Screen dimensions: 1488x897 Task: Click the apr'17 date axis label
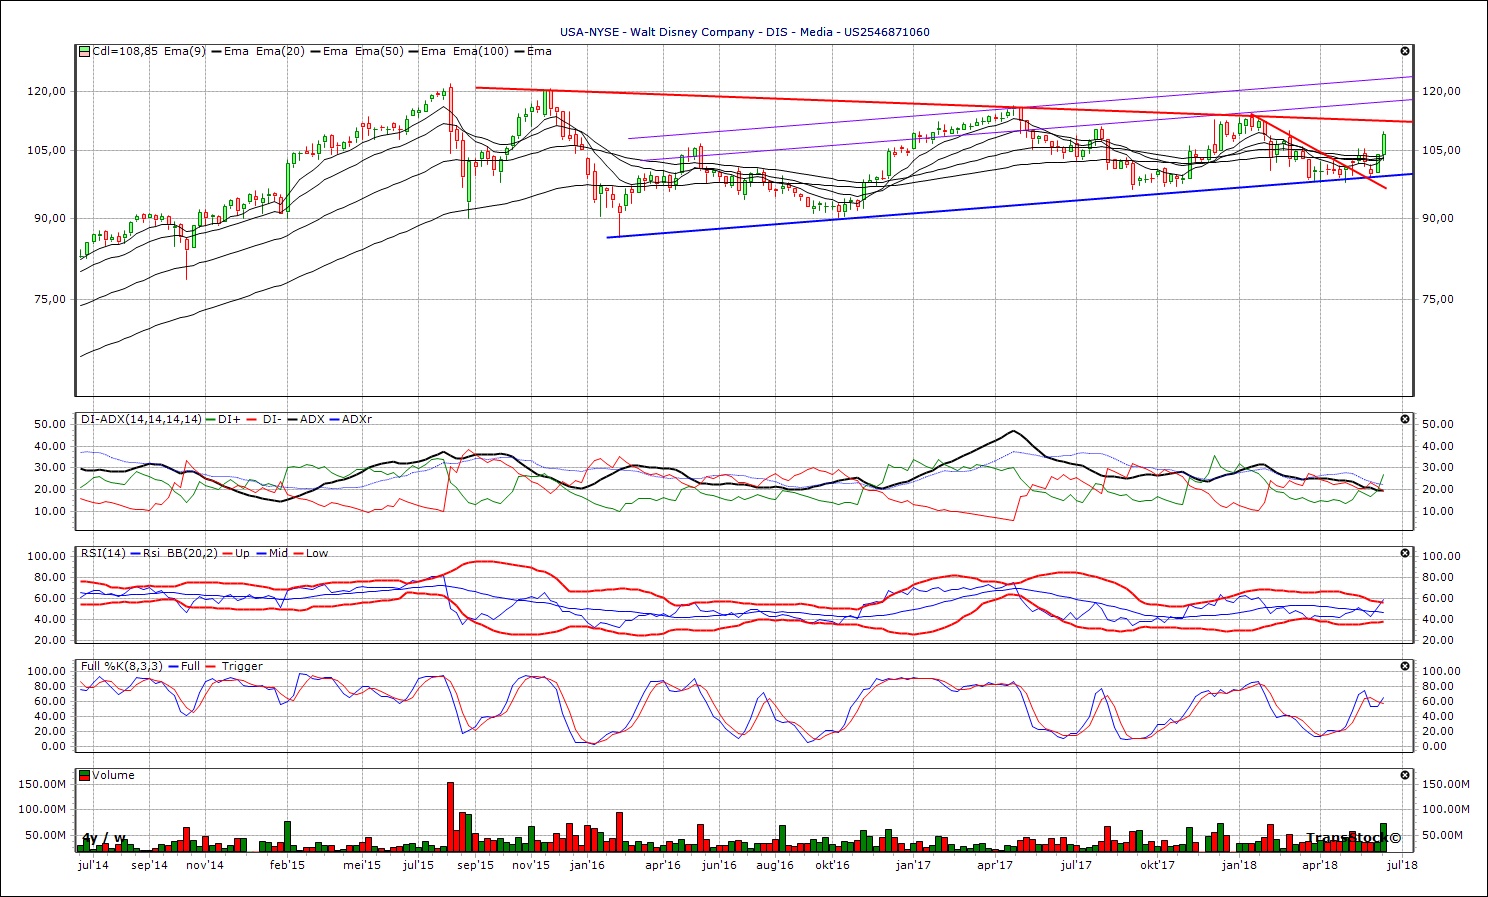pos(995,865)
